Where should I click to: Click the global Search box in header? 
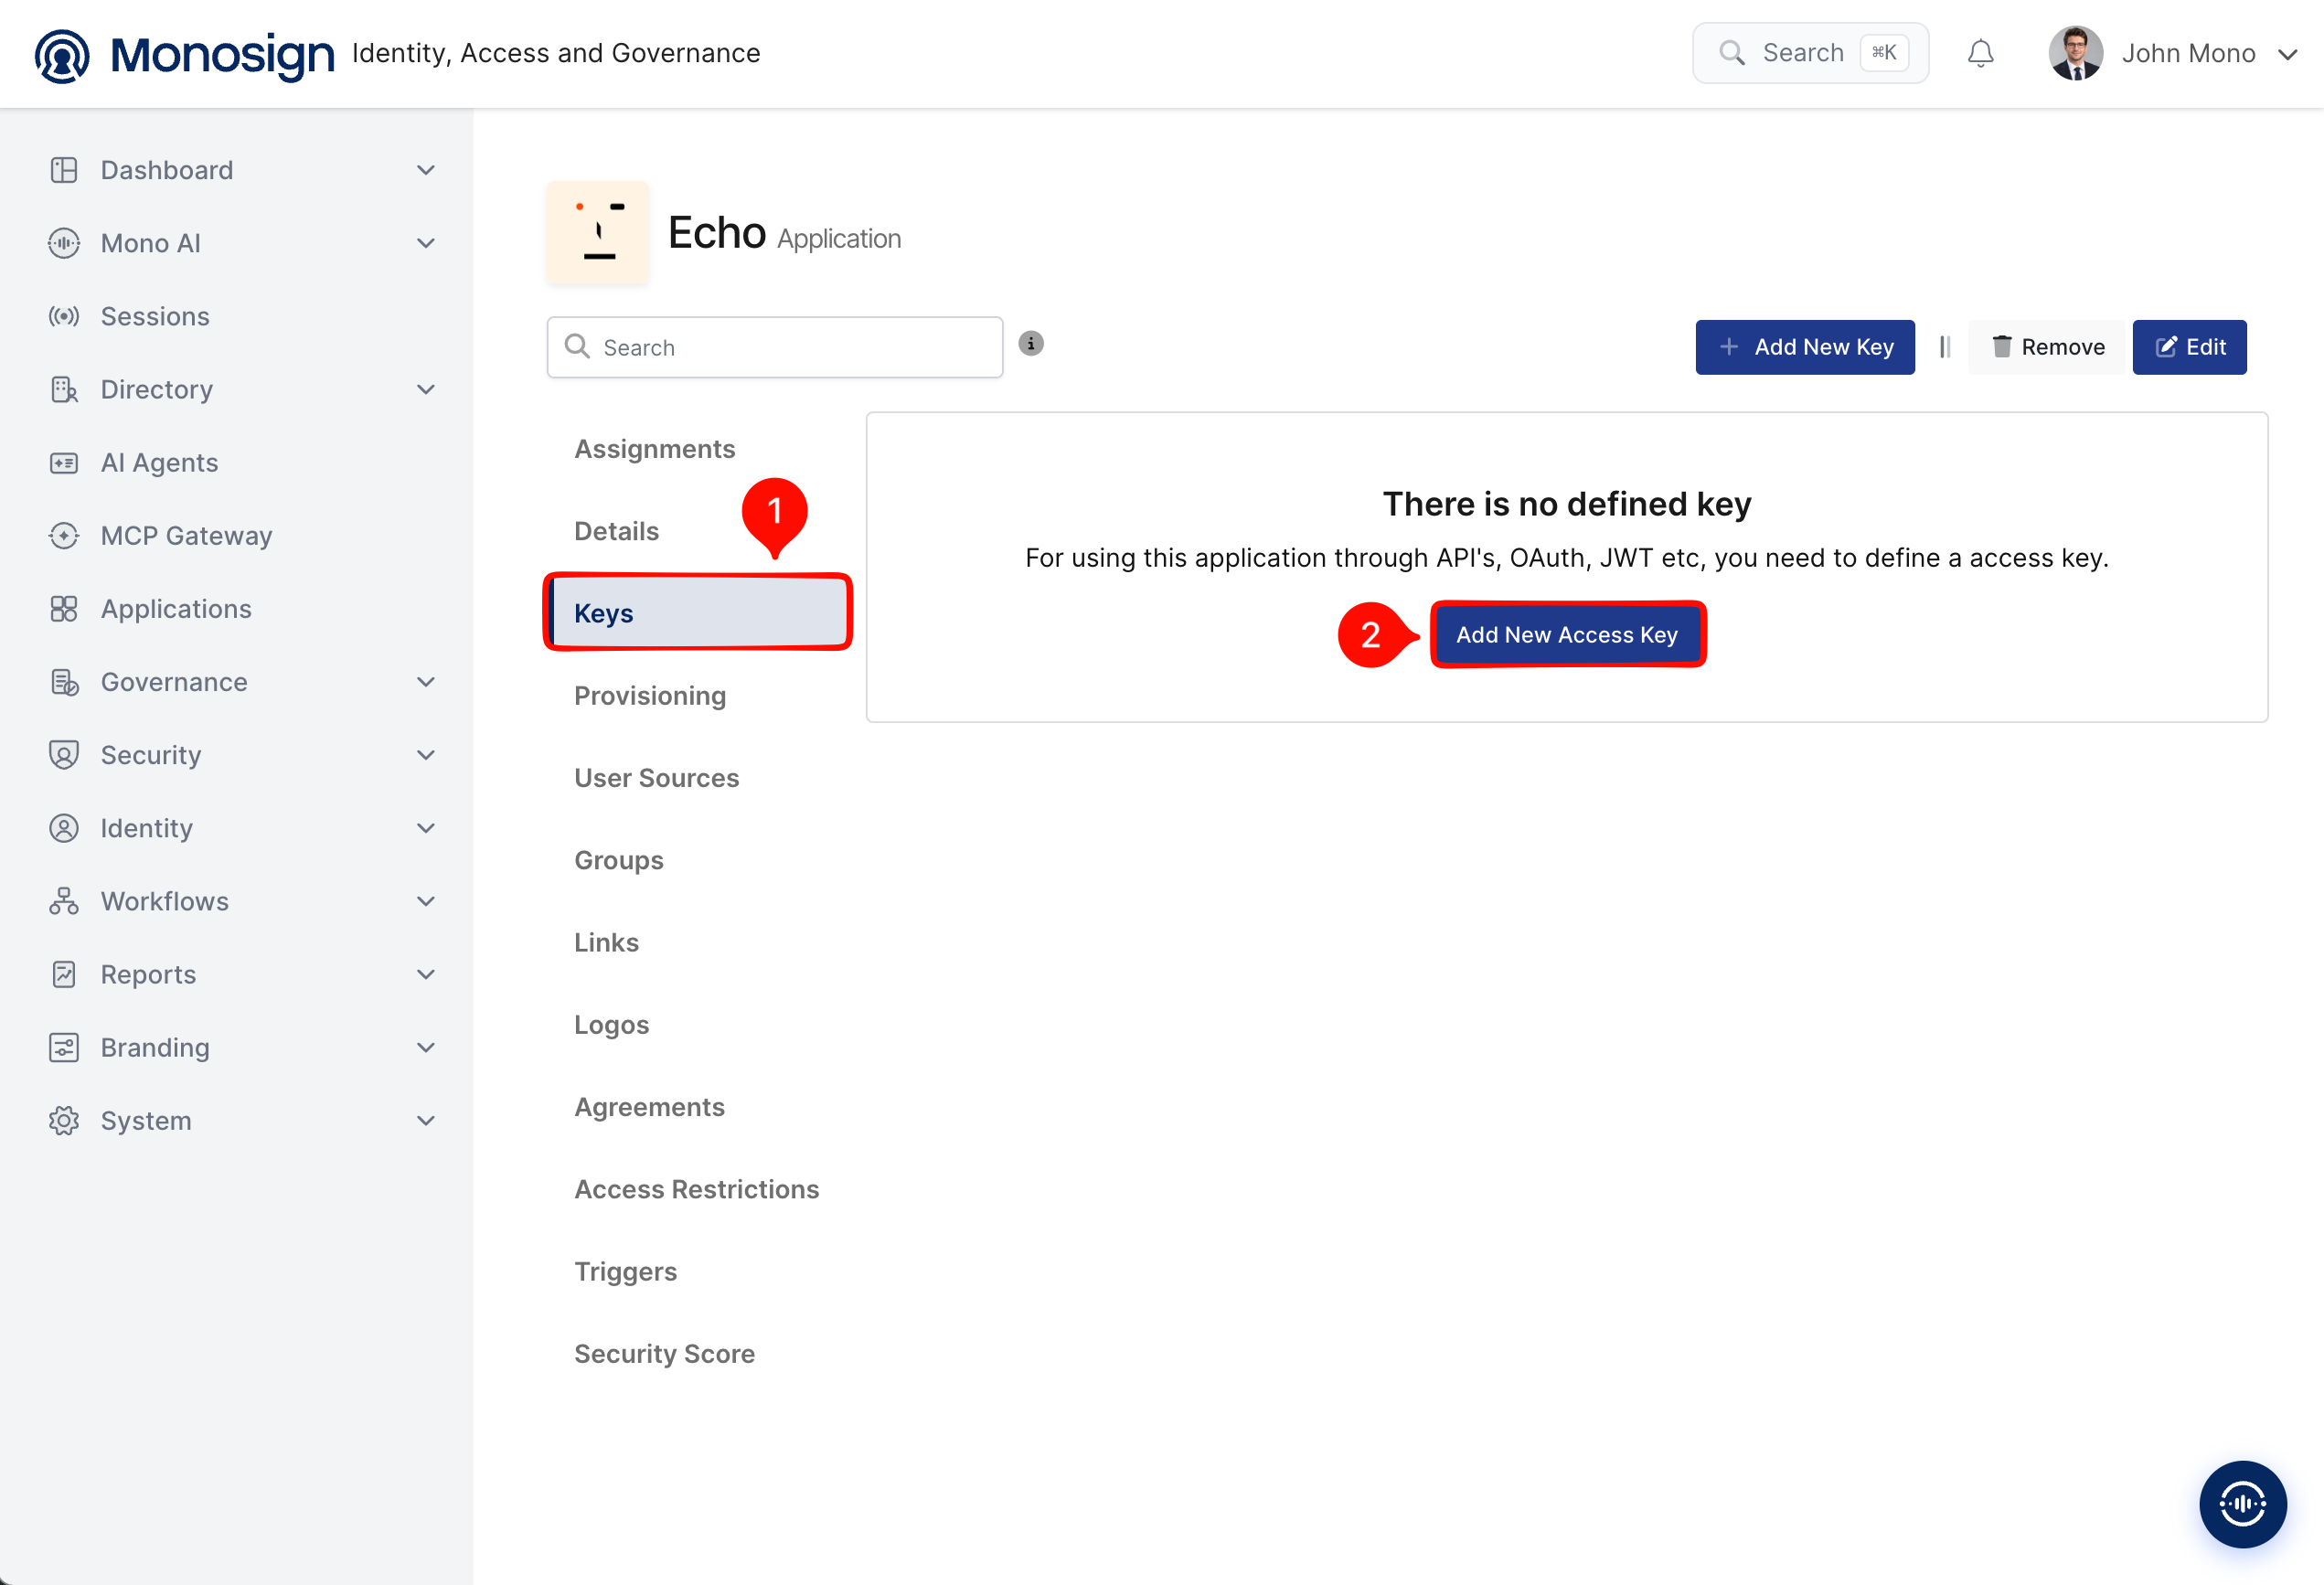(x=1810, y=53)
